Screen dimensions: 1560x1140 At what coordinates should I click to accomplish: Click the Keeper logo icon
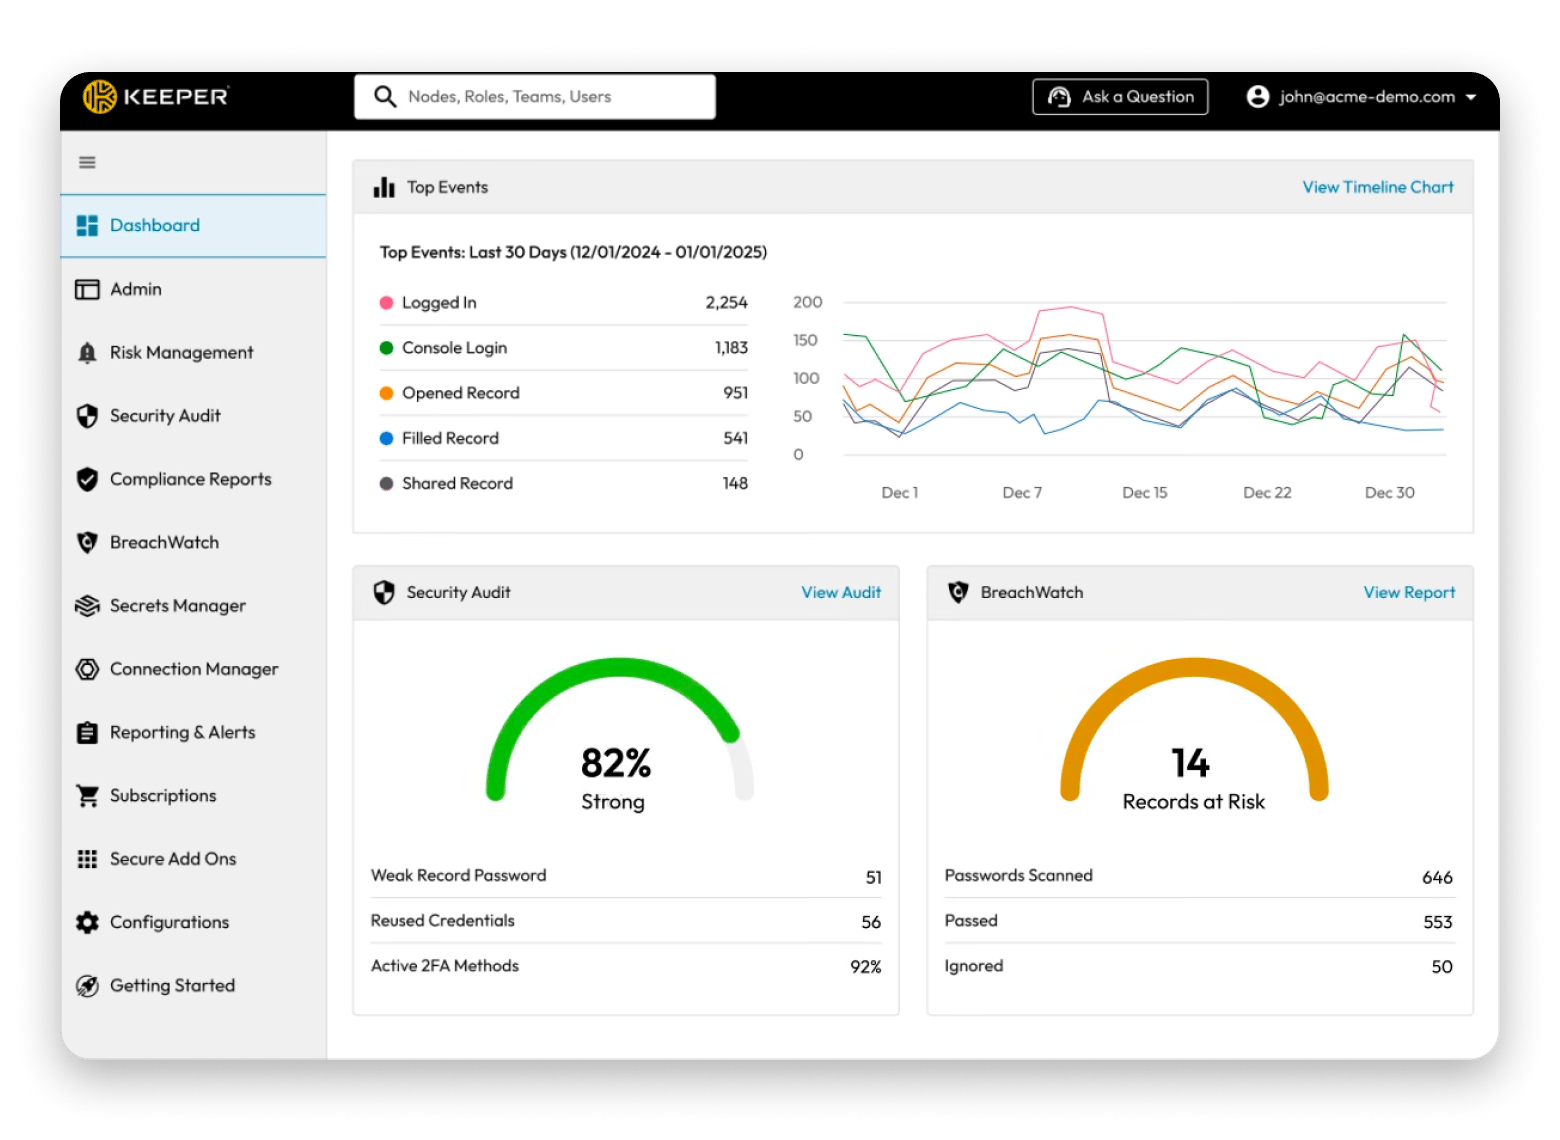[x=100, y=97]
